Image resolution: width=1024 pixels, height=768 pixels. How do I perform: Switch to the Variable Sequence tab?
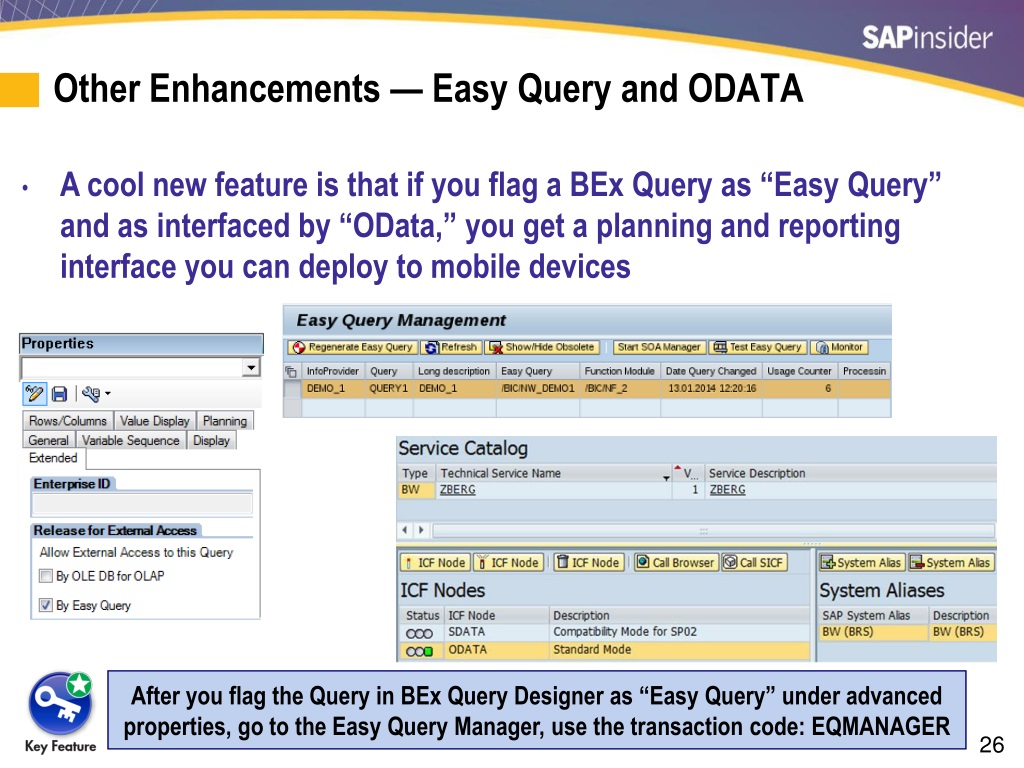pyautogui.click(x=131, y=441)
